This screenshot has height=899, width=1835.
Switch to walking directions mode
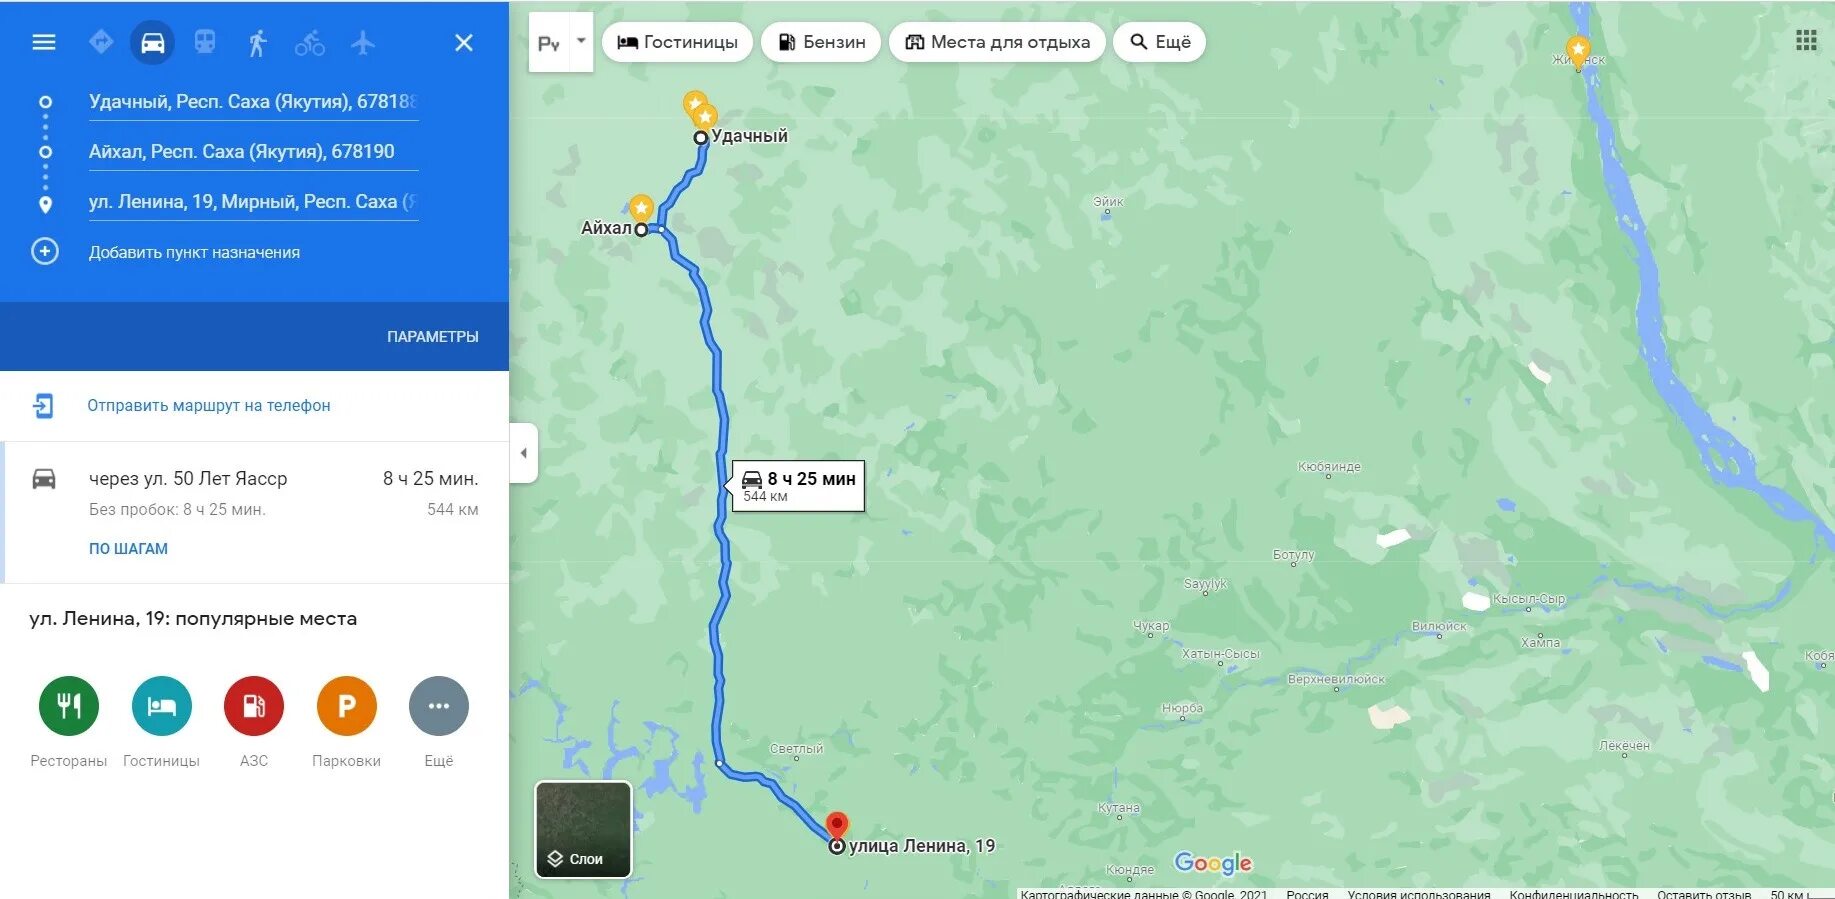click(257, 43)
